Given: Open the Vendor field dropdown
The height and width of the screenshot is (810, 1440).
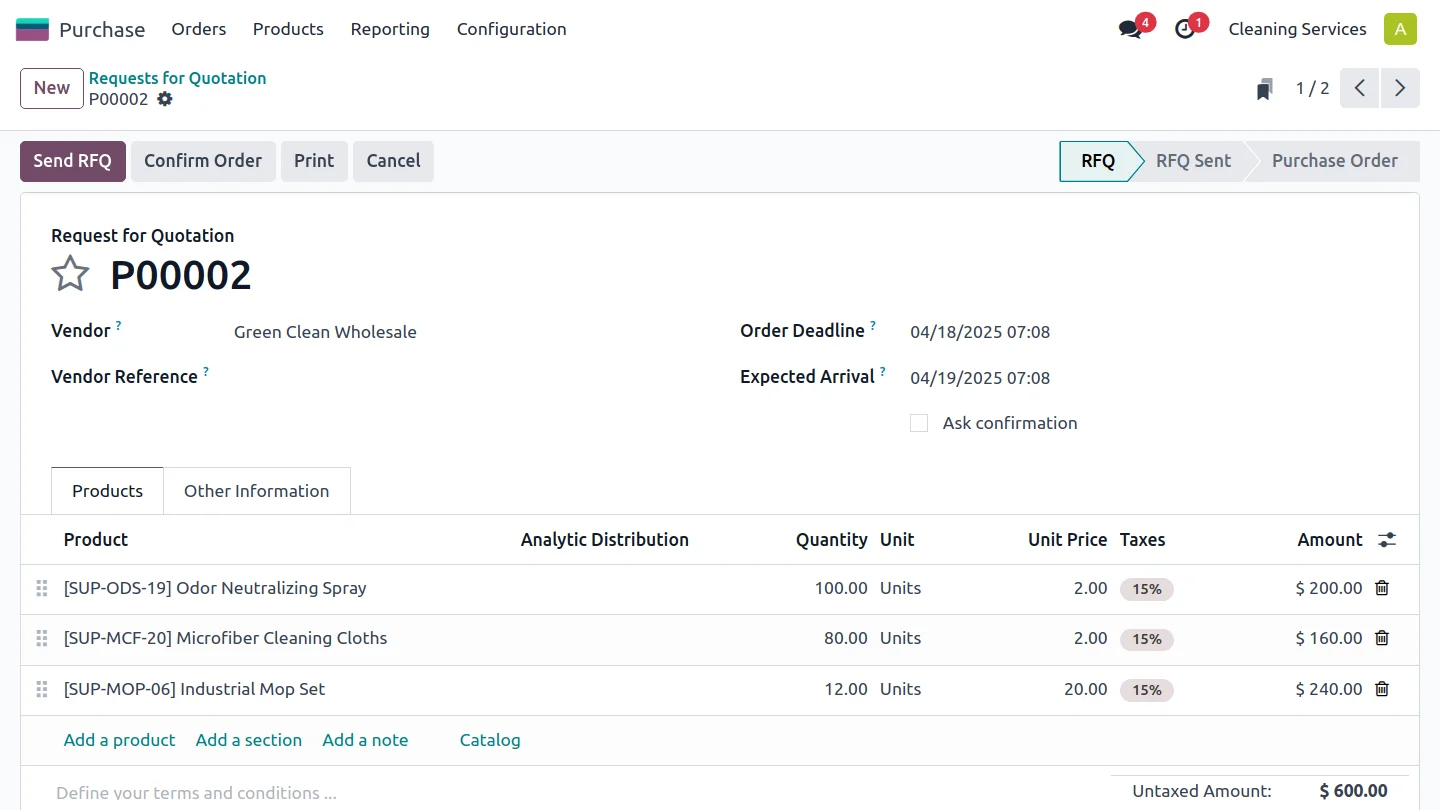Looking at the screenshot, I should pos(460,332).
